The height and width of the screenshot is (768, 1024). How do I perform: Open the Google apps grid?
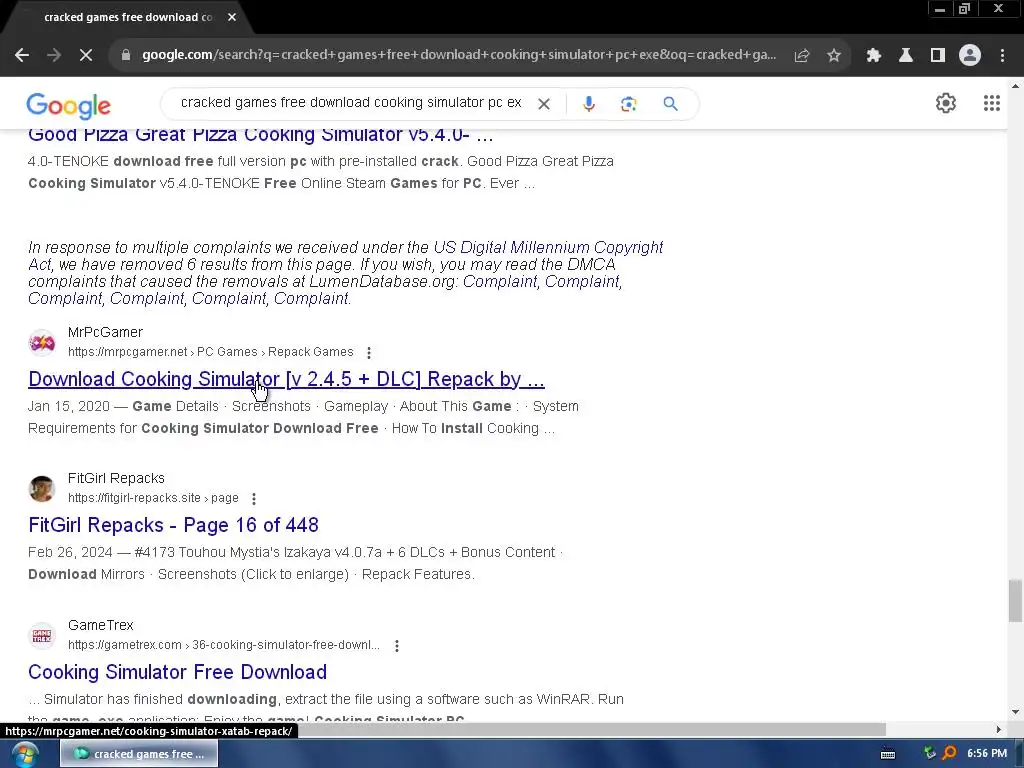point(991,103)
